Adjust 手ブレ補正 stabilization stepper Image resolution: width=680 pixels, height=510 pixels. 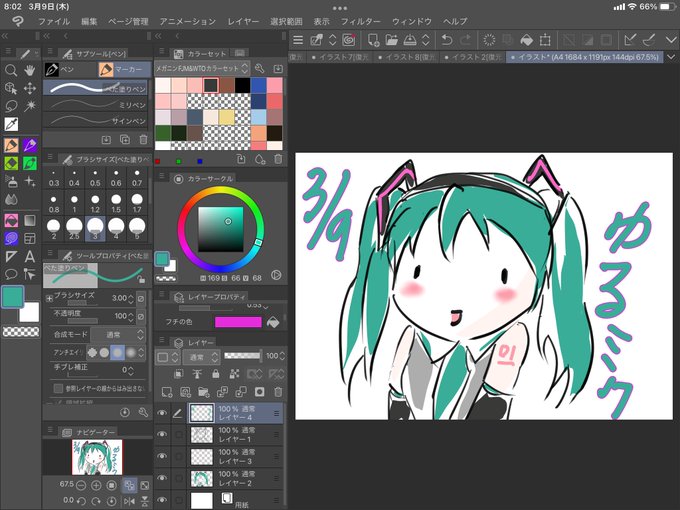click(x=131, y=370)
